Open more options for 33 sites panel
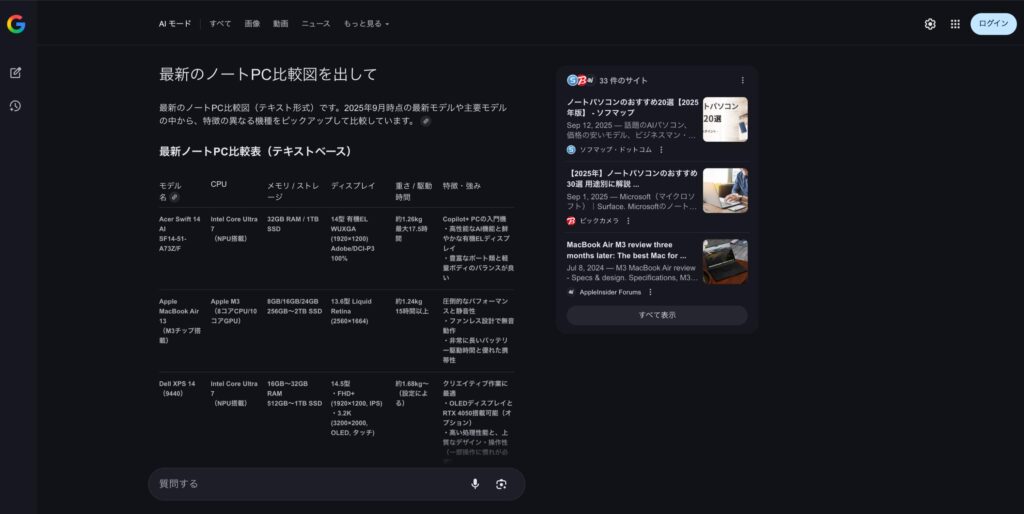The height and width of the screenshot is (514, 1024). pos(742,80)
